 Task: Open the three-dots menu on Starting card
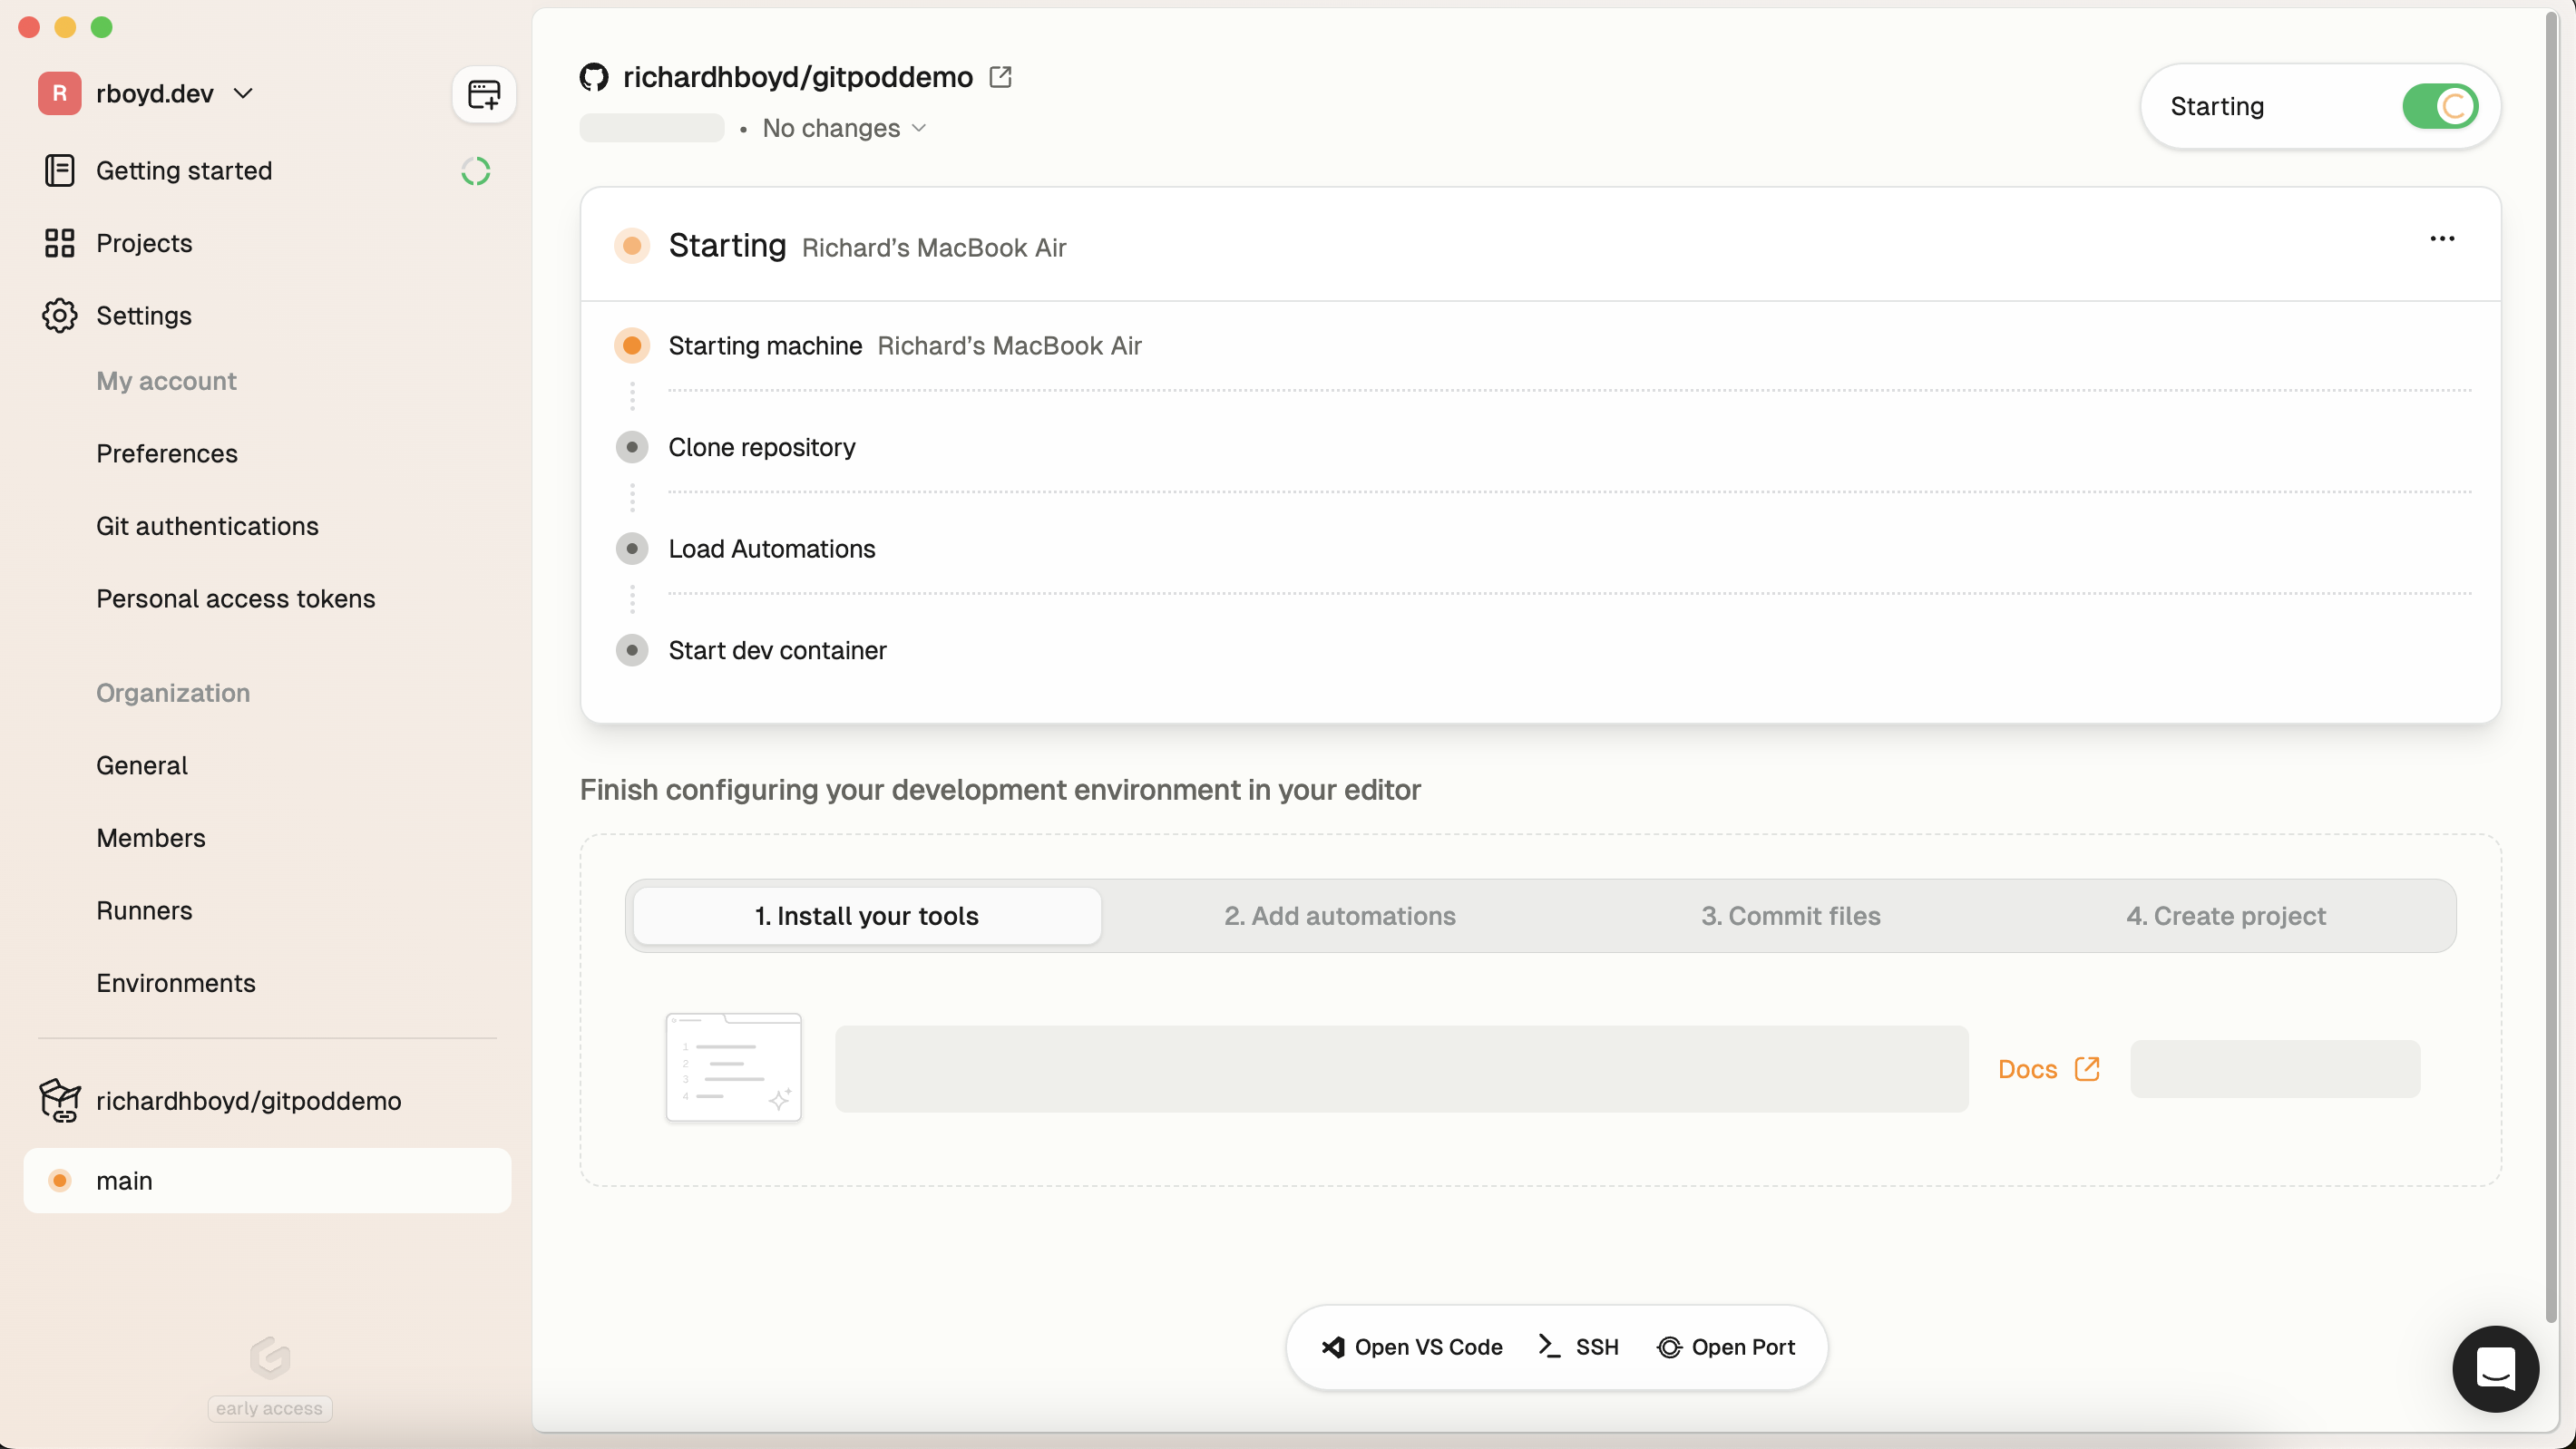click(x=2441, y=239)
